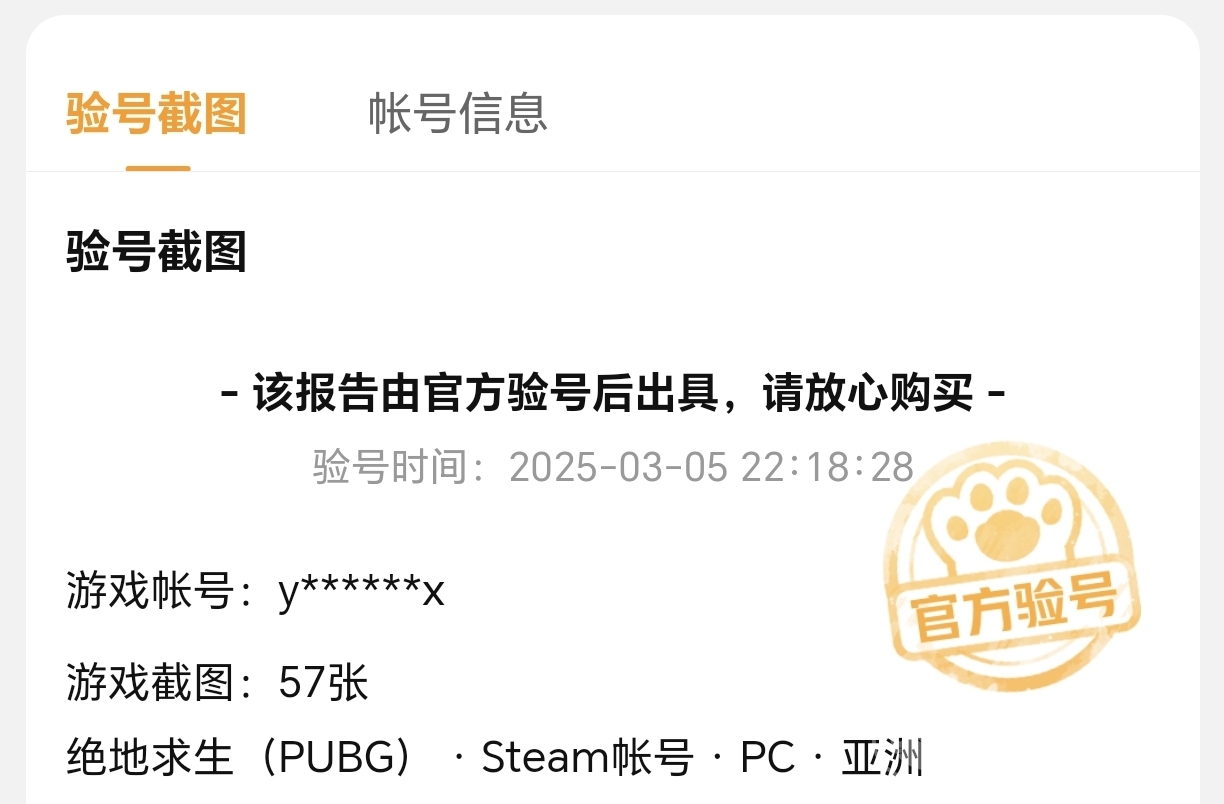Viewport: 1224px width, 804px height.
Task: Tap the 亚洲 region tag
Action: click(x=883, y=758)
